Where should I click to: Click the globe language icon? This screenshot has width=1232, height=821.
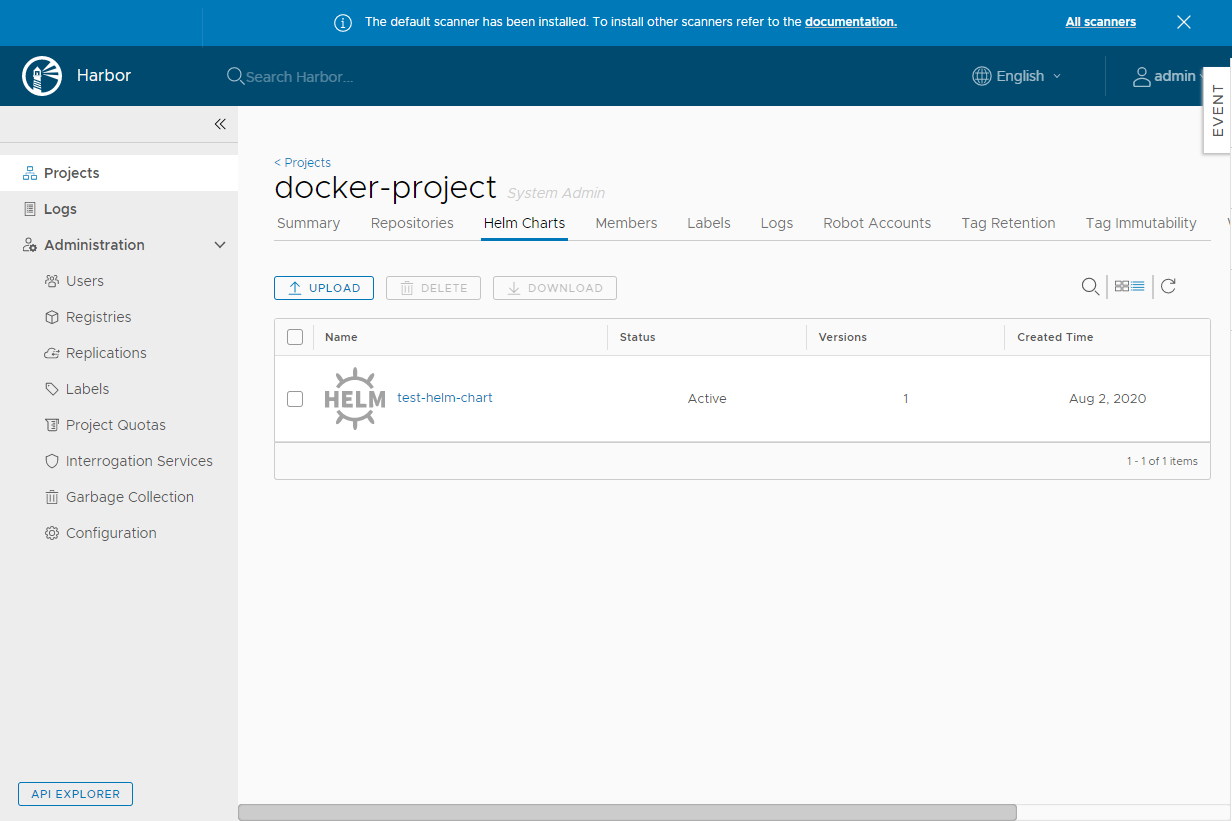(x=982, y=76)
